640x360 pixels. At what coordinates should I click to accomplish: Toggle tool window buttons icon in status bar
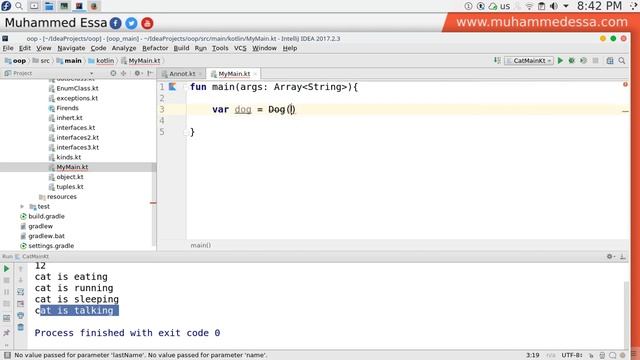coord(7,355)
